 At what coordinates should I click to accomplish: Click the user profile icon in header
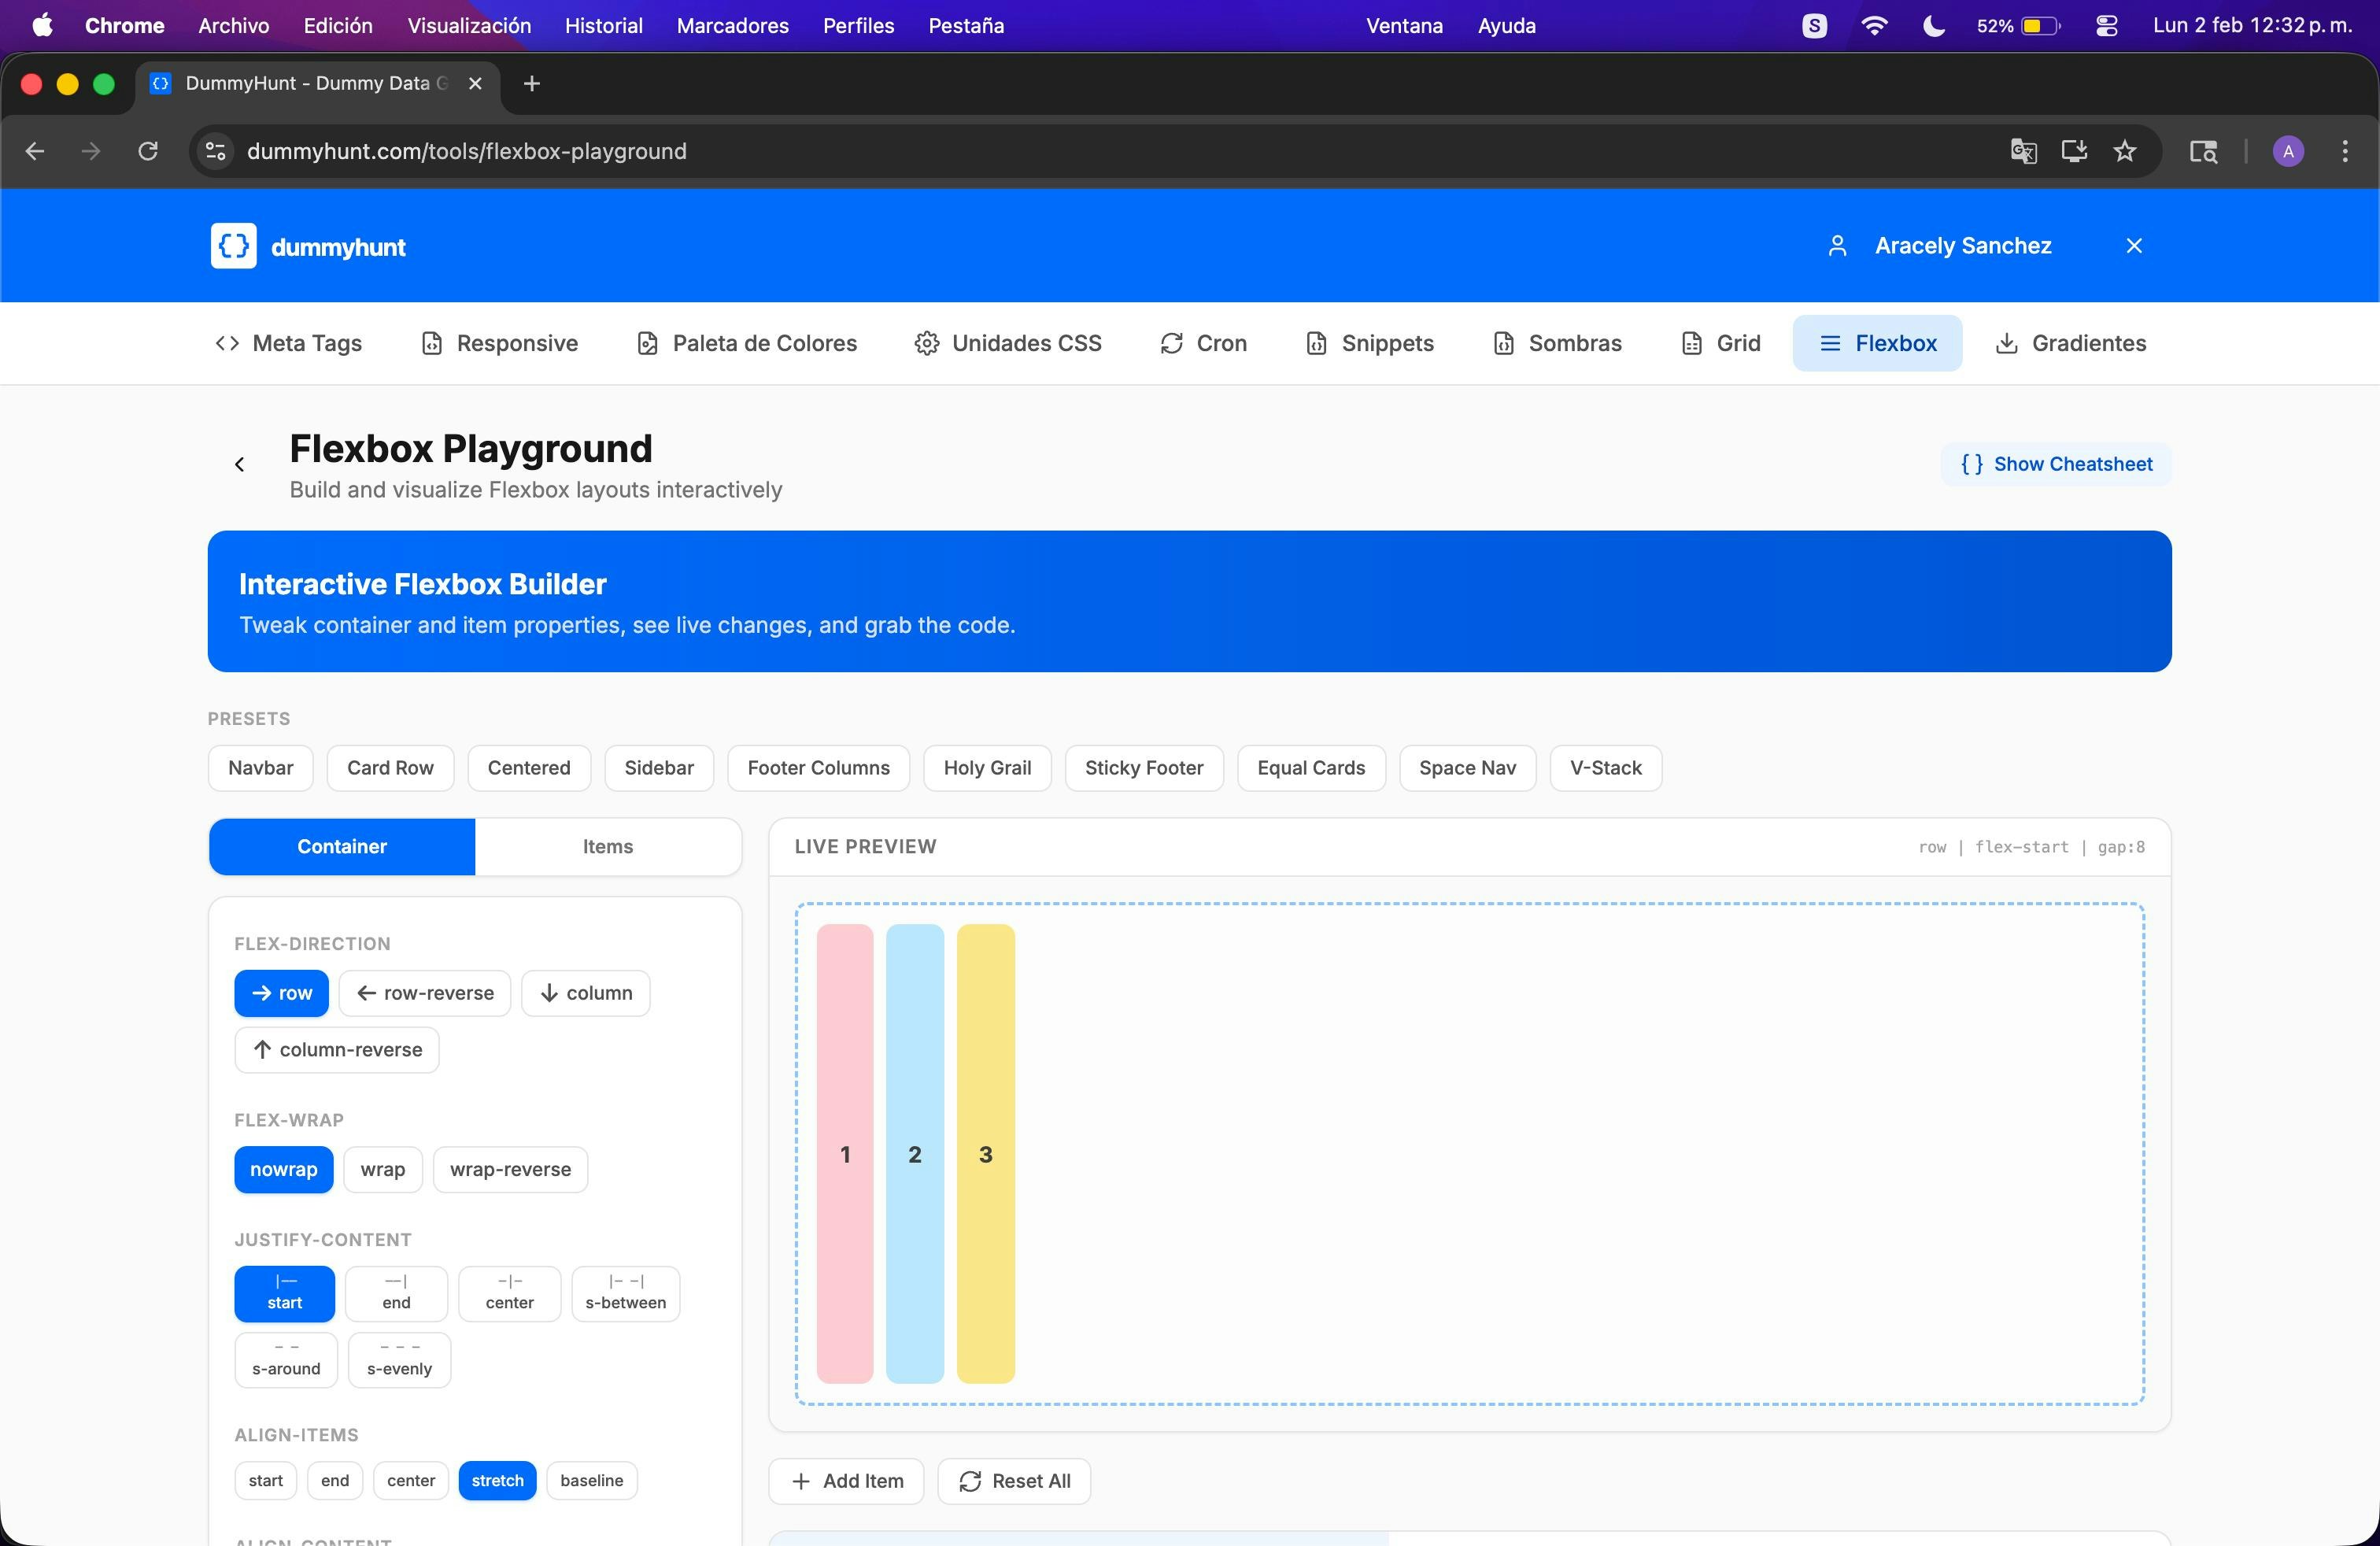1837,246
